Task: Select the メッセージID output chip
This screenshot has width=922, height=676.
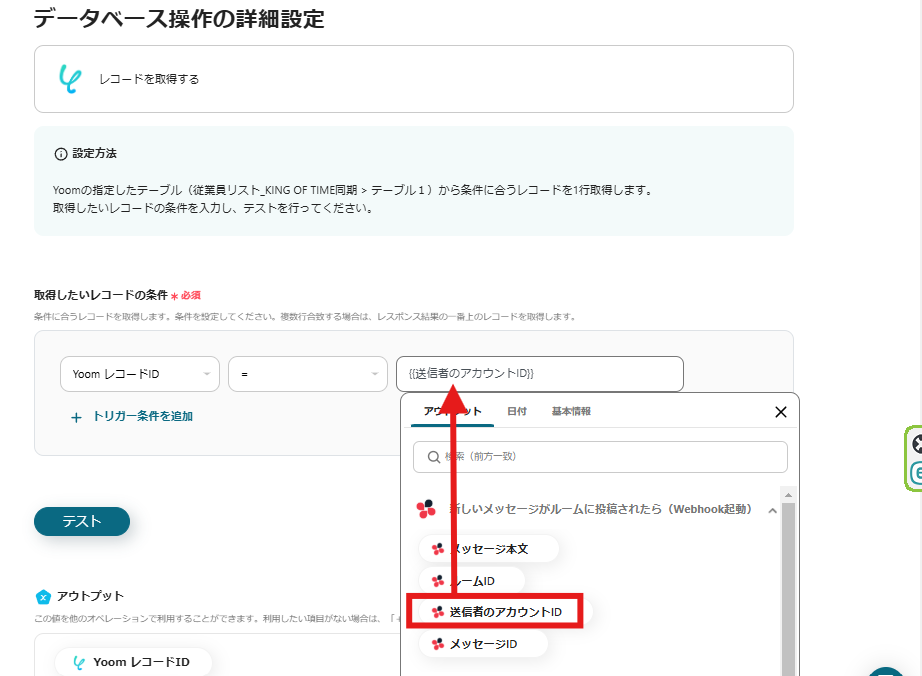Action: pyautogui.click(x=483, y=644)
